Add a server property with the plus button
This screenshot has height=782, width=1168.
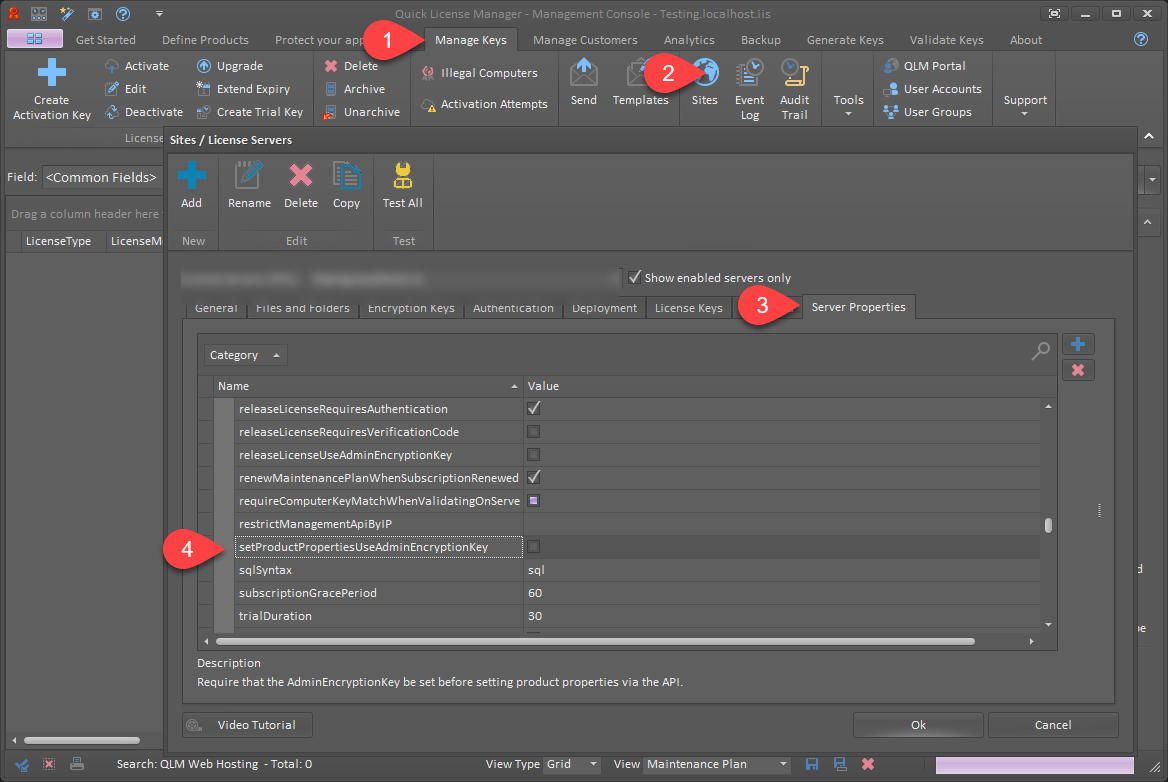[1078, 344]
